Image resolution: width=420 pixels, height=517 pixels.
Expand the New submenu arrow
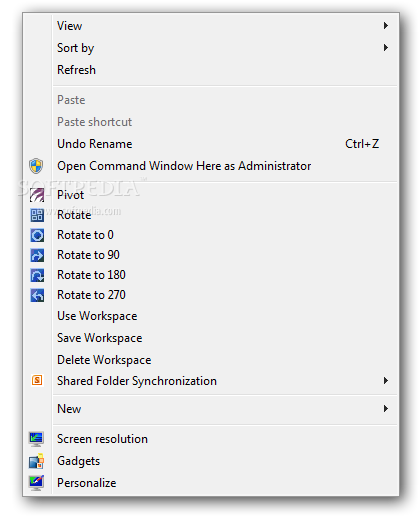pyautogui.click(x=386, y=408)
